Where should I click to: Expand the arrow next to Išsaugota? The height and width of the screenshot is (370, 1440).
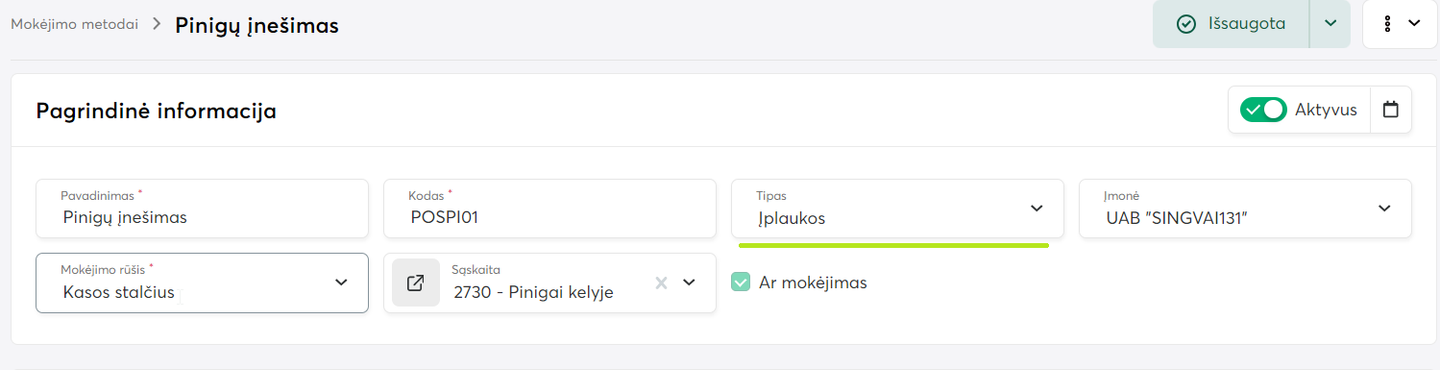point(1330,24)
